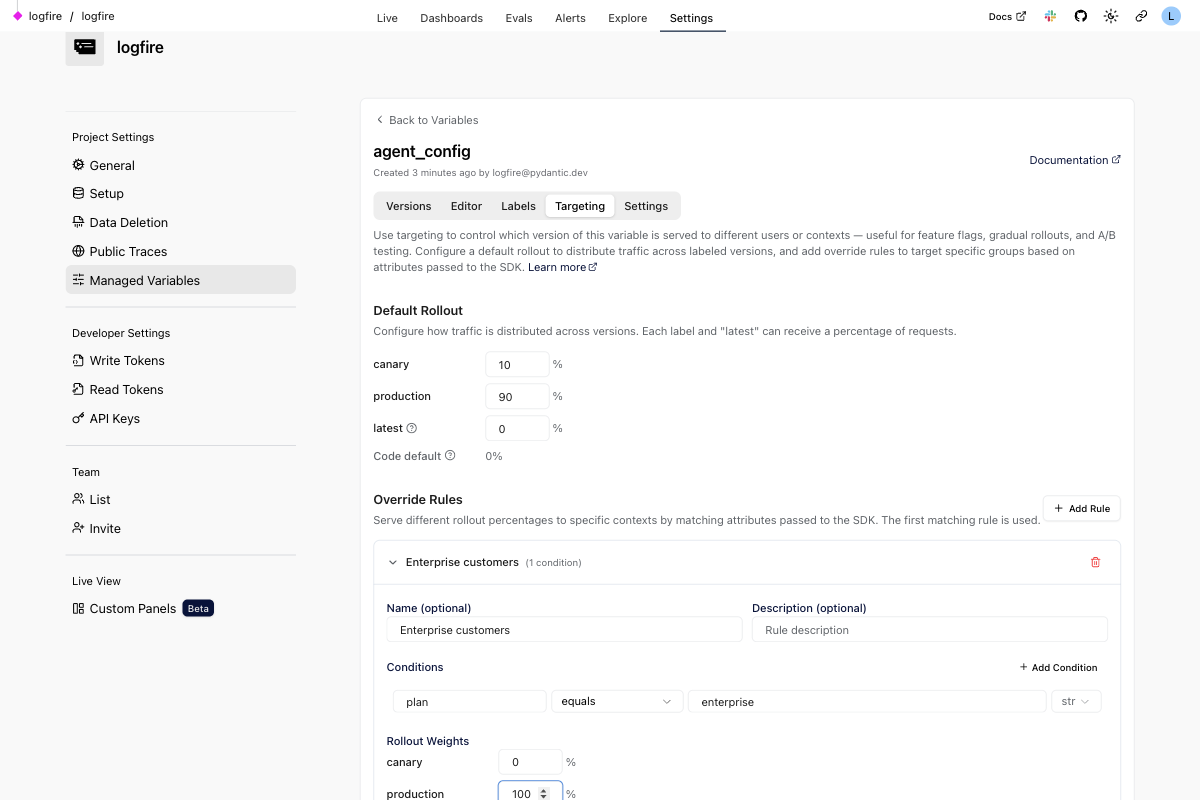Viewport: 1200px width, 800px height.
Task: Delete the Enterprise customers rule trash icon
Action: tap(1095, 563)
